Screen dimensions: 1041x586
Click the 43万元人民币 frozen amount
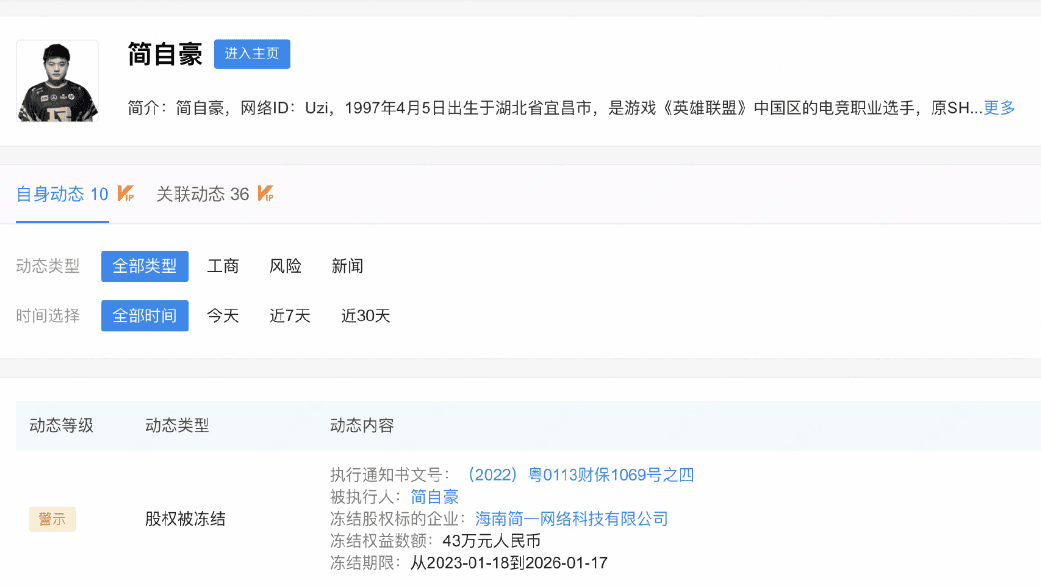point(491,541)
